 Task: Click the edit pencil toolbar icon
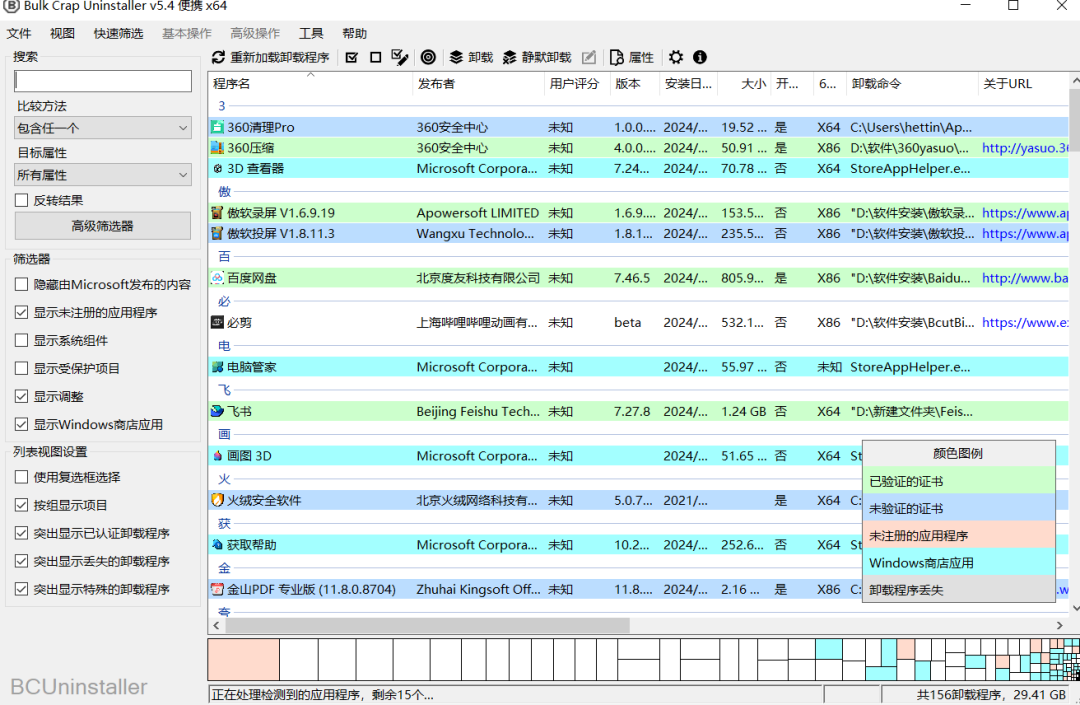(x=589, y=57)
